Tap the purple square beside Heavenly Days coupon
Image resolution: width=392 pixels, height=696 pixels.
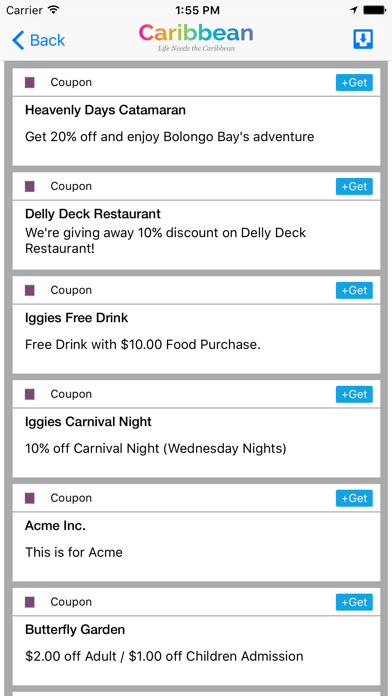click(x=30, y=83)
